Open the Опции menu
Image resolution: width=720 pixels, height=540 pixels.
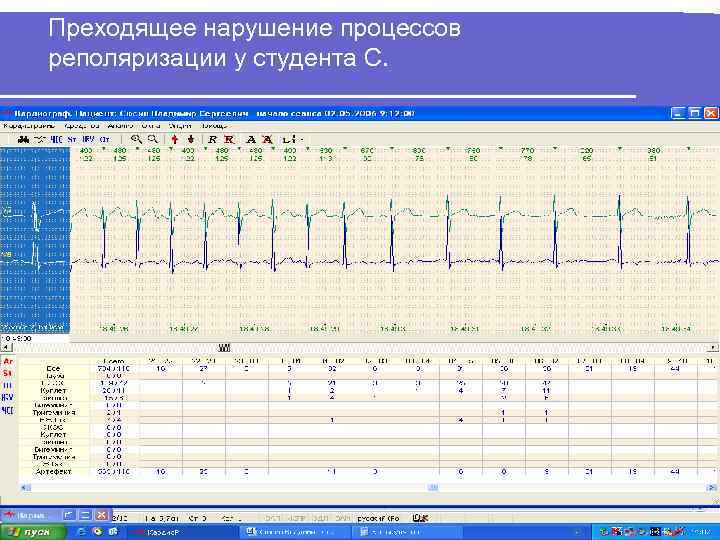180,125
